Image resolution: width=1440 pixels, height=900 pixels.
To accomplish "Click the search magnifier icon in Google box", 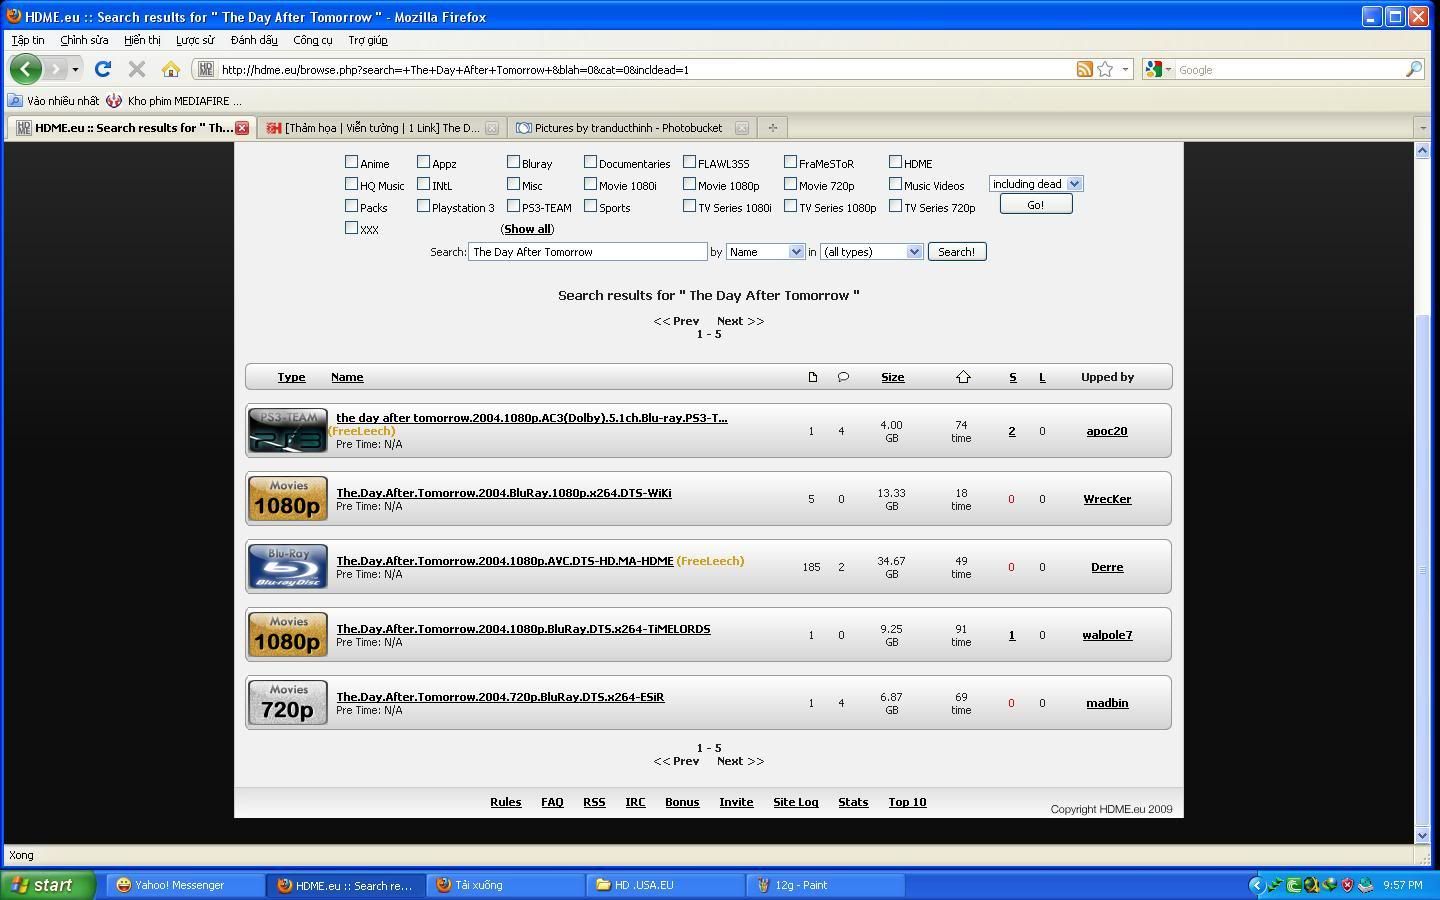I will (x=1414, y=69).
